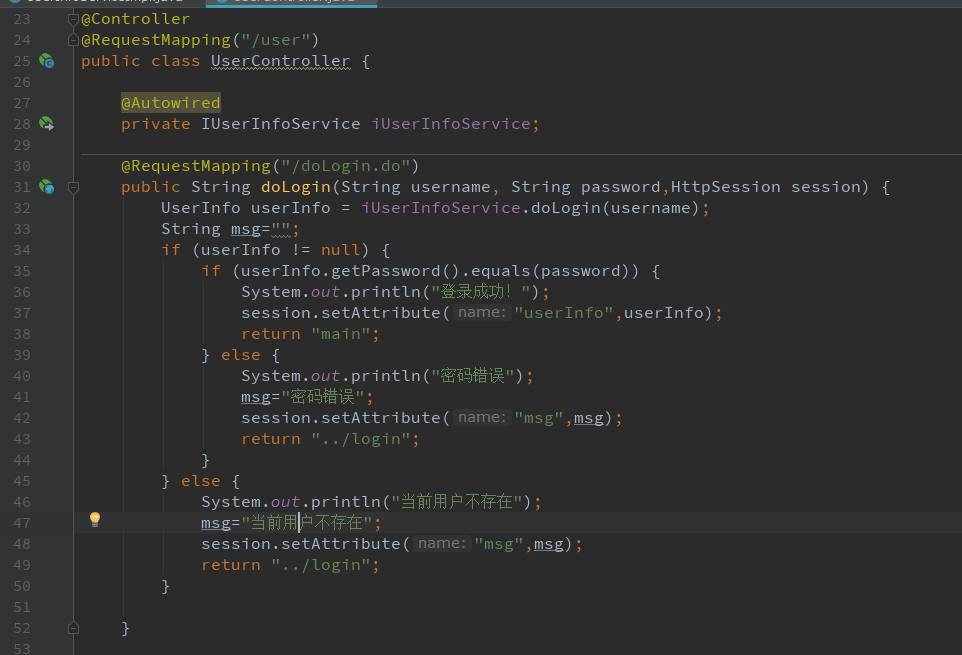Click the "main" return string
This screenshot has width=962, height=655.
(x=341, y=334)
